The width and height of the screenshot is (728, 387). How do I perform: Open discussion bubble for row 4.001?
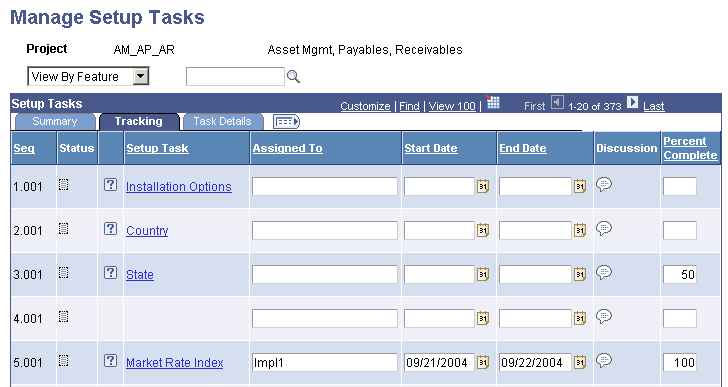click(x=604, y=317)
